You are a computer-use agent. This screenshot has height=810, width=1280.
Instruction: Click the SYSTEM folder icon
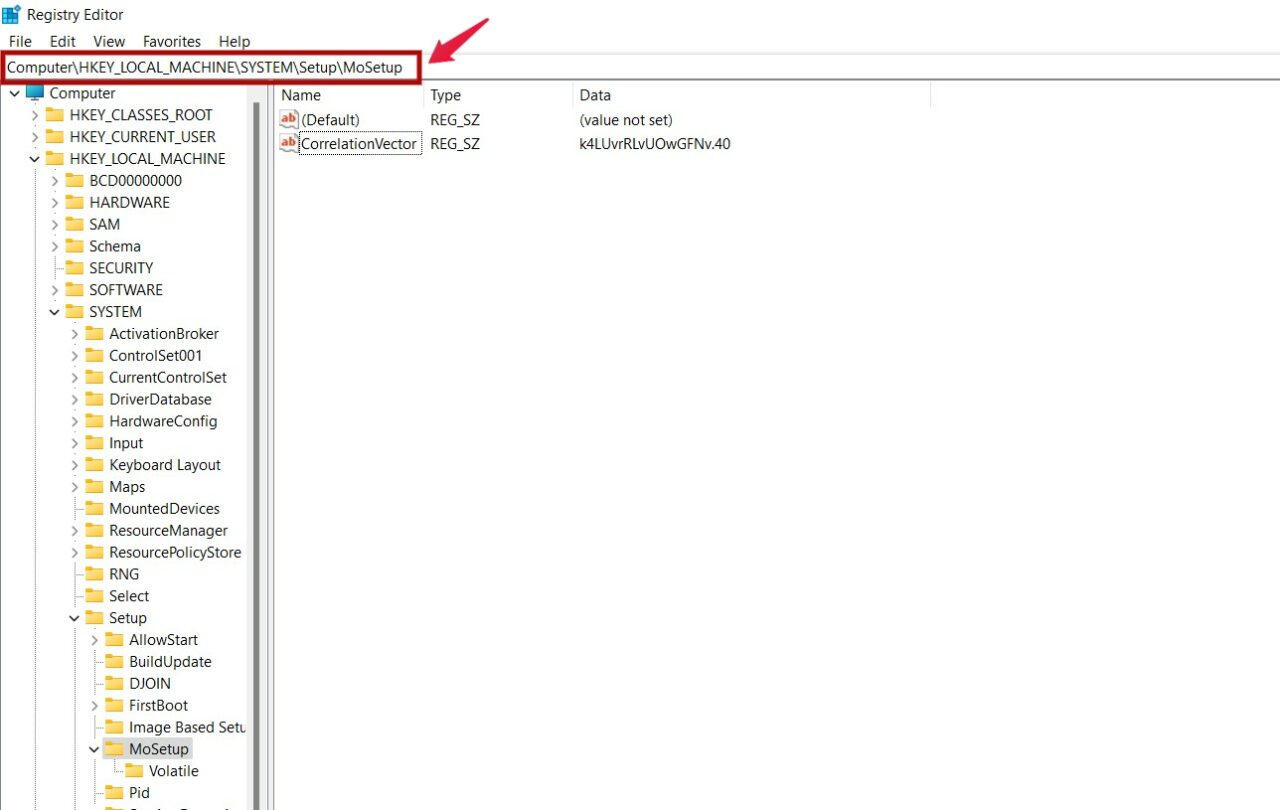click(x=74, y=312)
